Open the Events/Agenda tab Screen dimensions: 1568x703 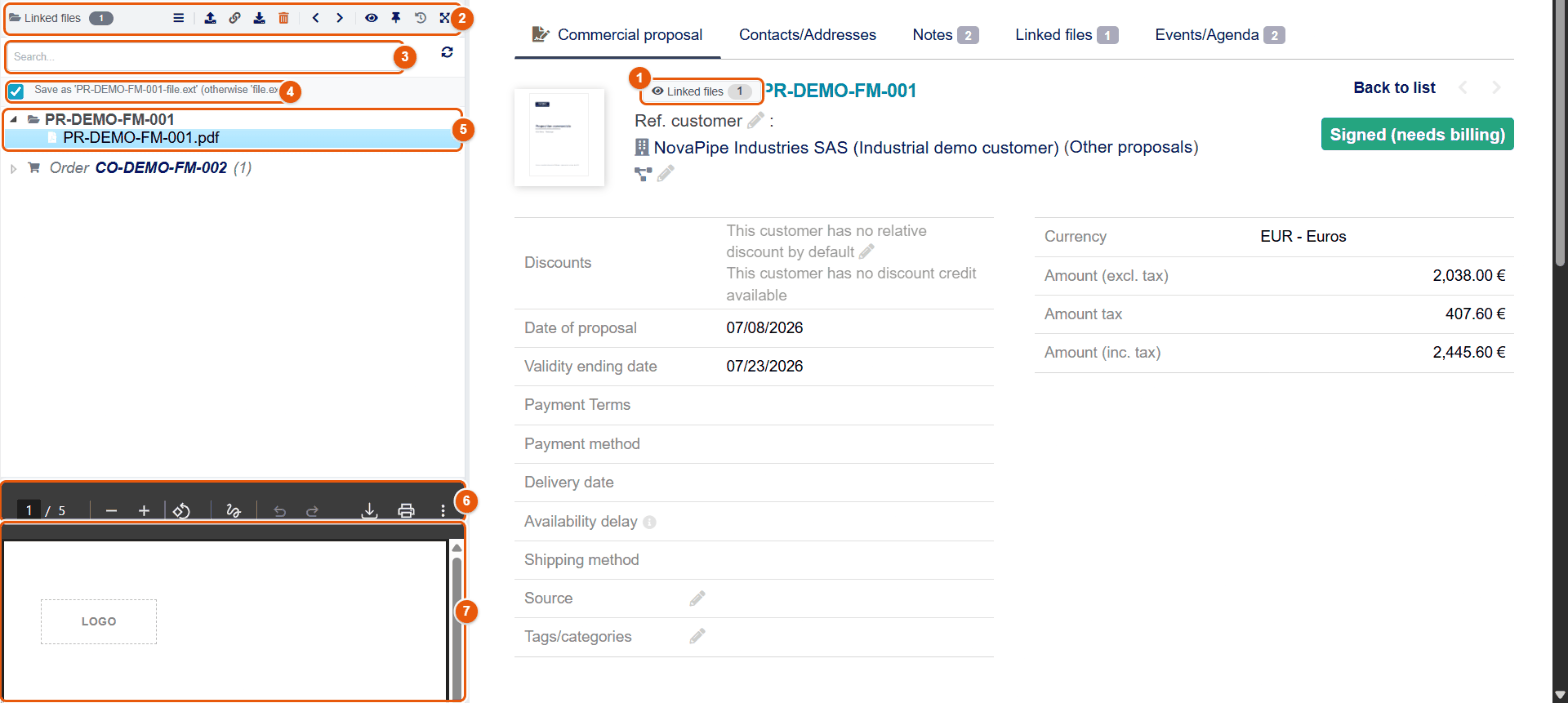point(1220,35)
